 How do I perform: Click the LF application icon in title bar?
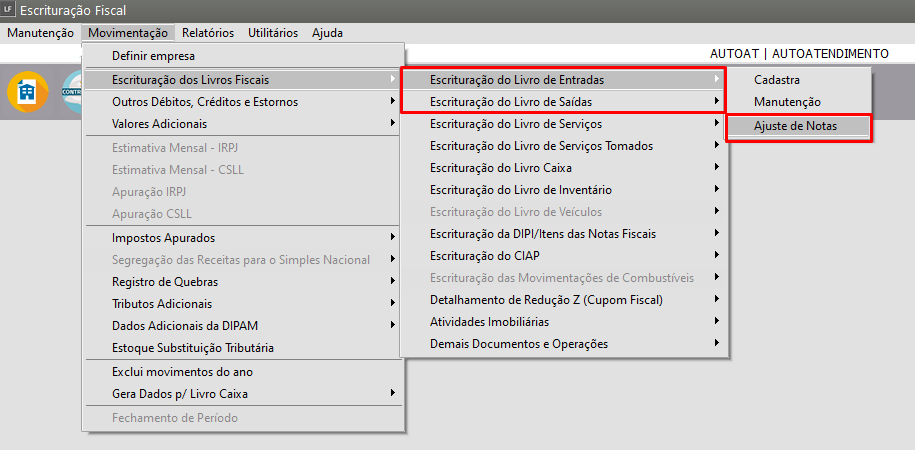click(11, 10)
